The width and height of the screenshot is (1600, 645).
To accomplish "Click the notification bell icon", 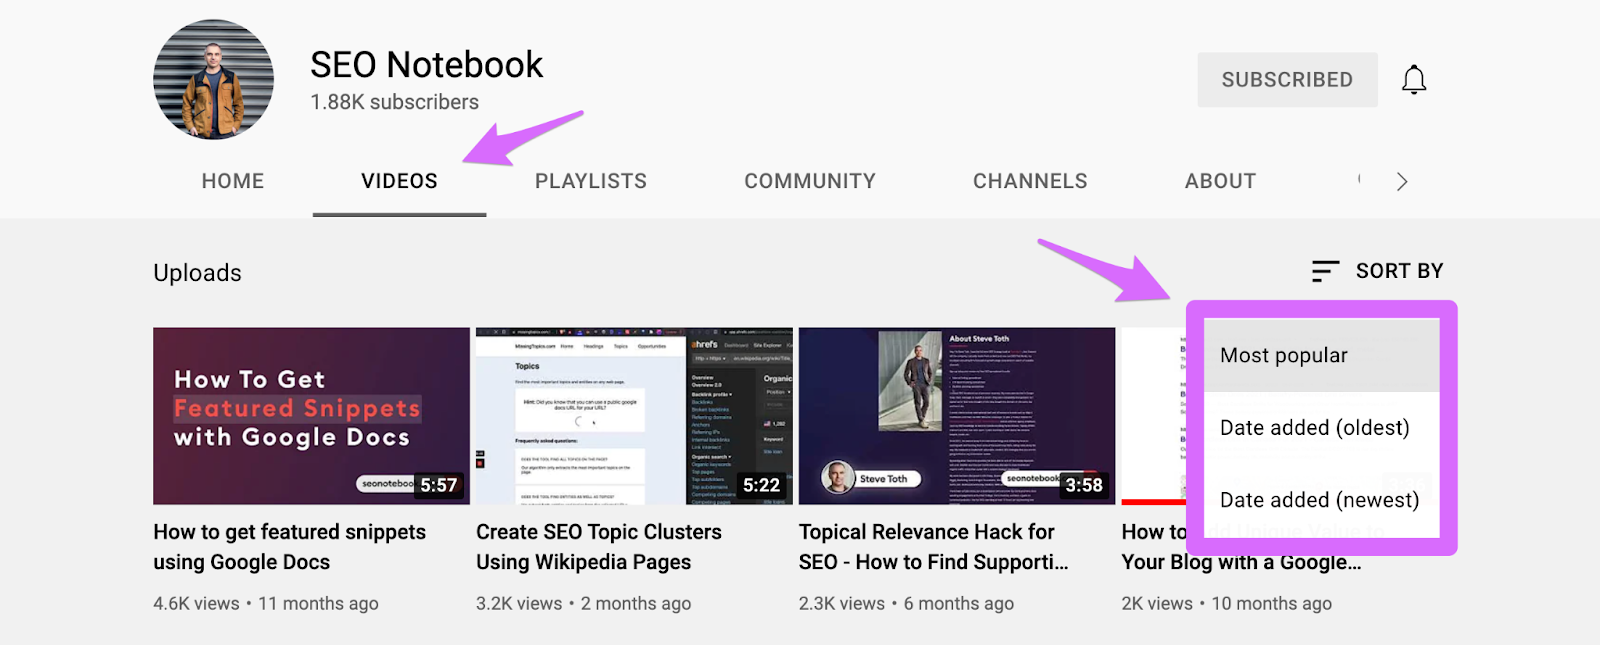I will pyautogui.click(x=1413, y=80).
